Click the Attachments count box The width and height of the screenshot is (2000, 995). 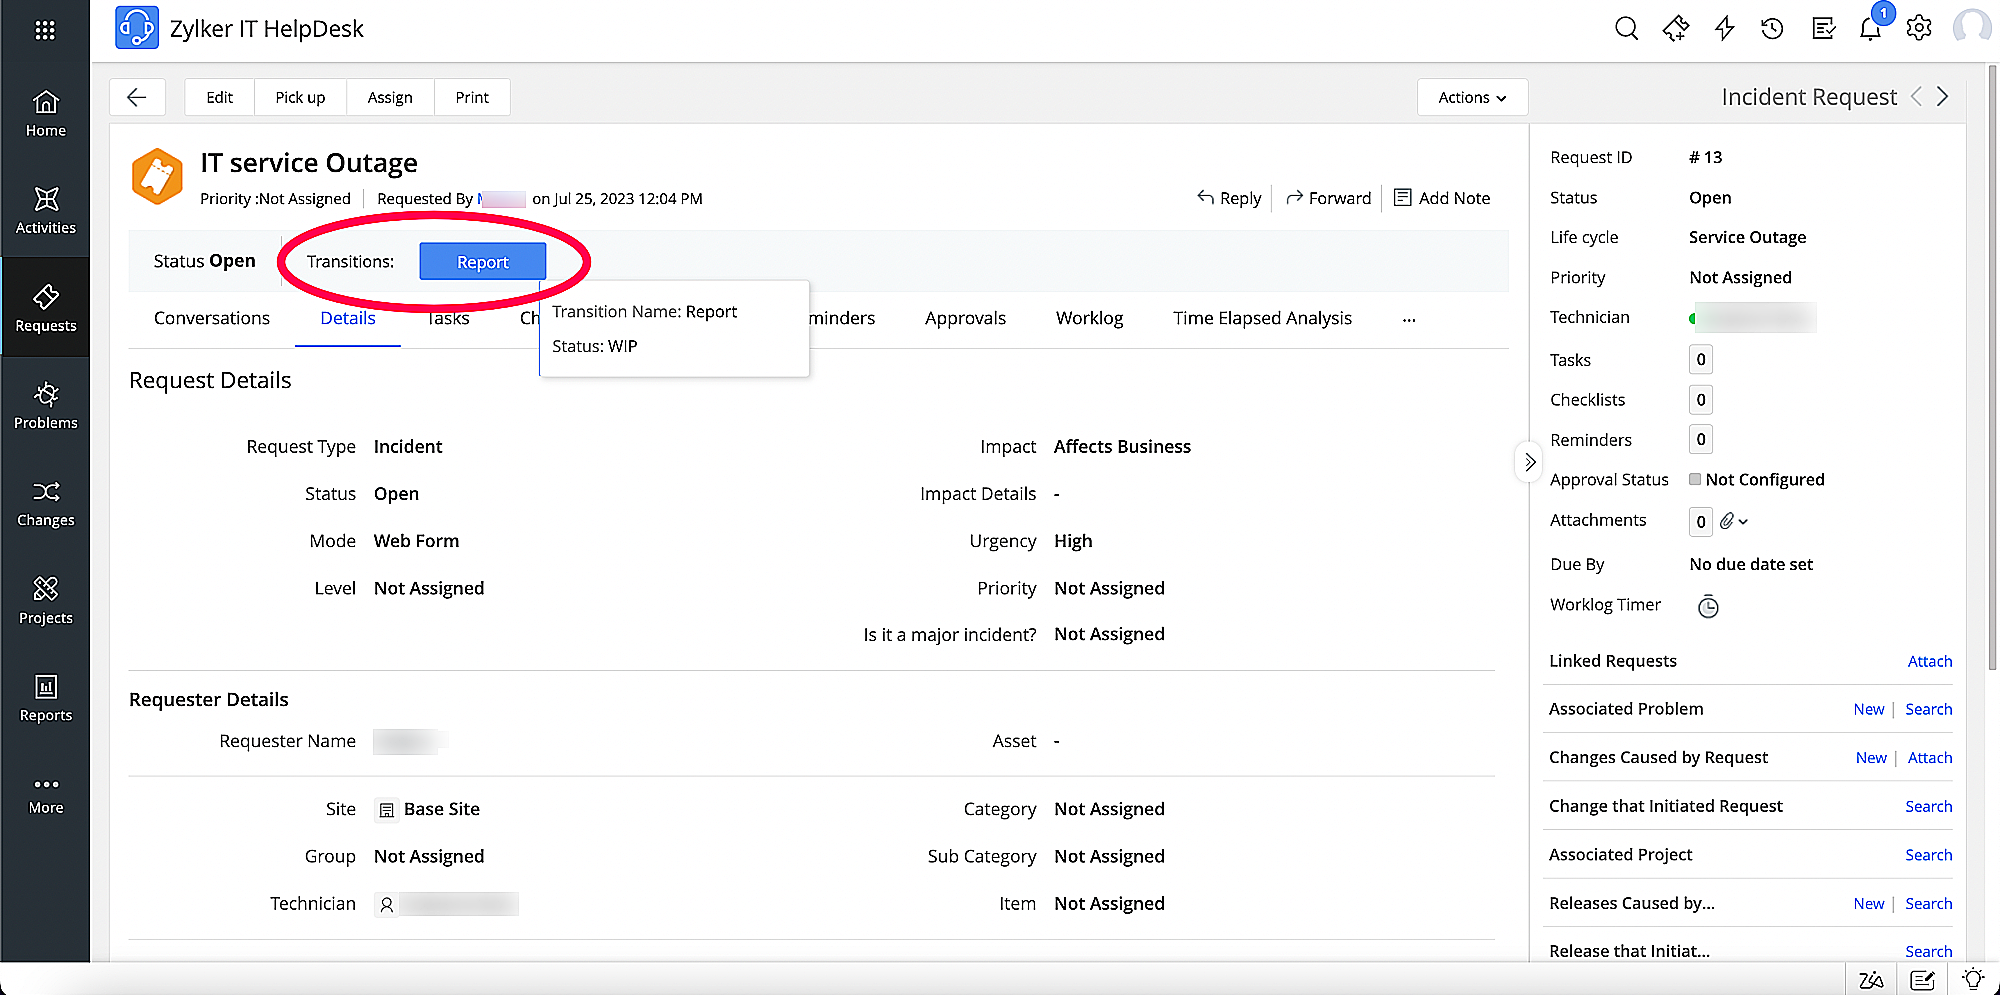(1701, 521)
